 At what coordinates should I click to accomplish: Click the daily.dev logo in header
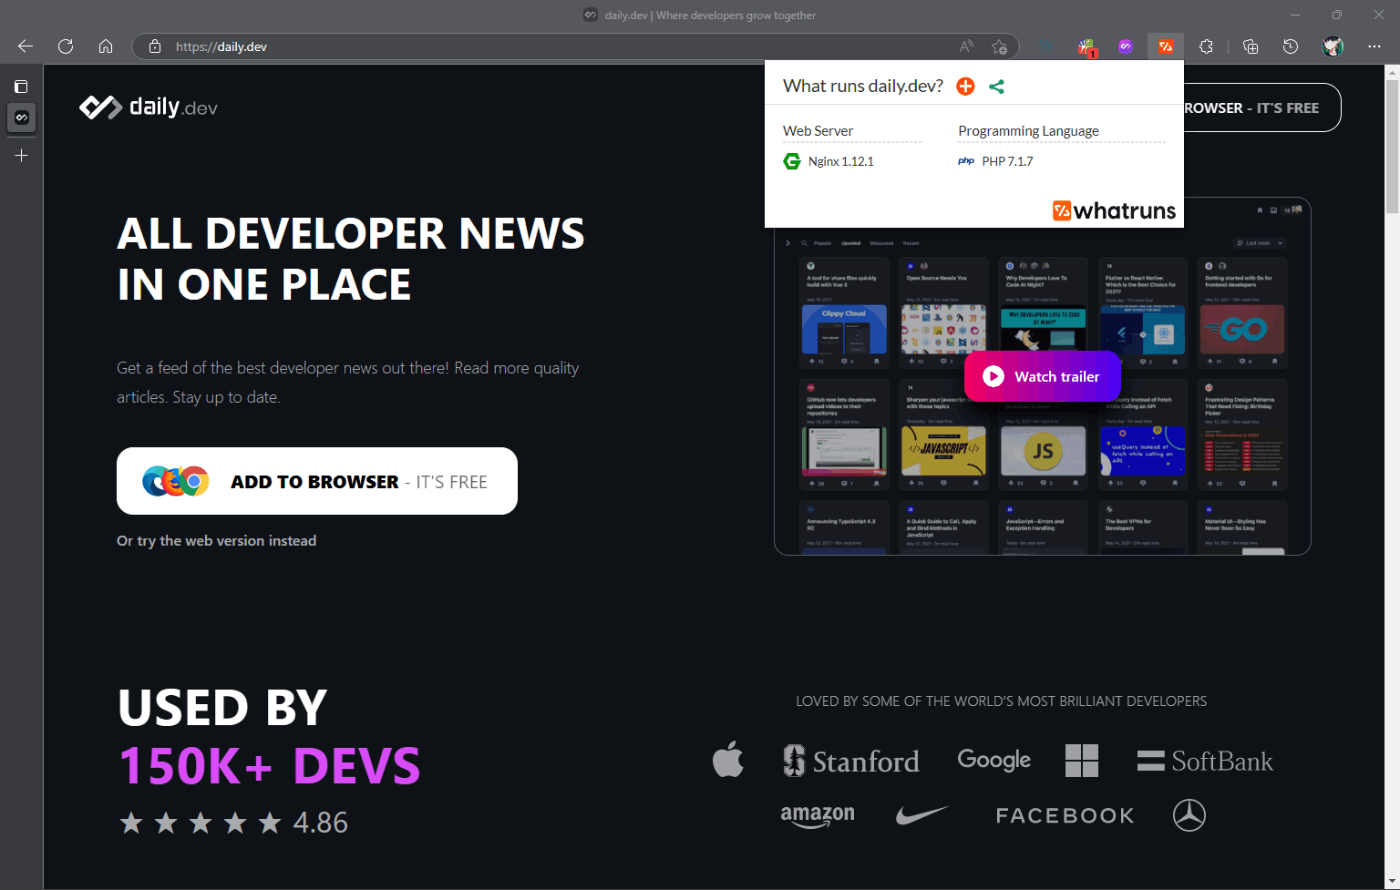point(148,107)
